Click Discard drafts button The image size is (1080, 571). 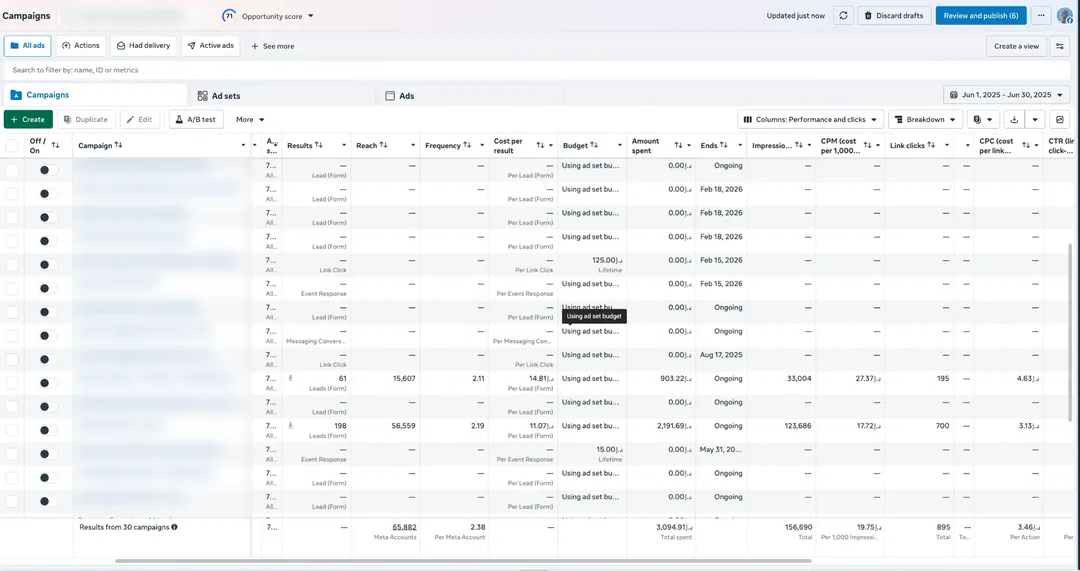[x=894, y=16]
